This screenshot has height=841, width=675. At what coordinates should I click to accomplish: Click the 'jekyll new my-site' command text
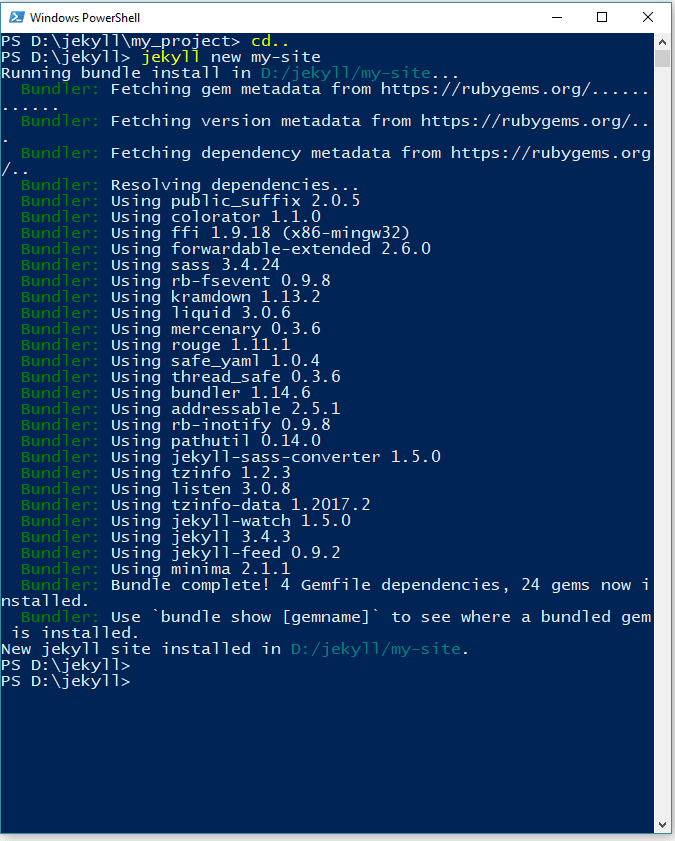pos(231,57)
